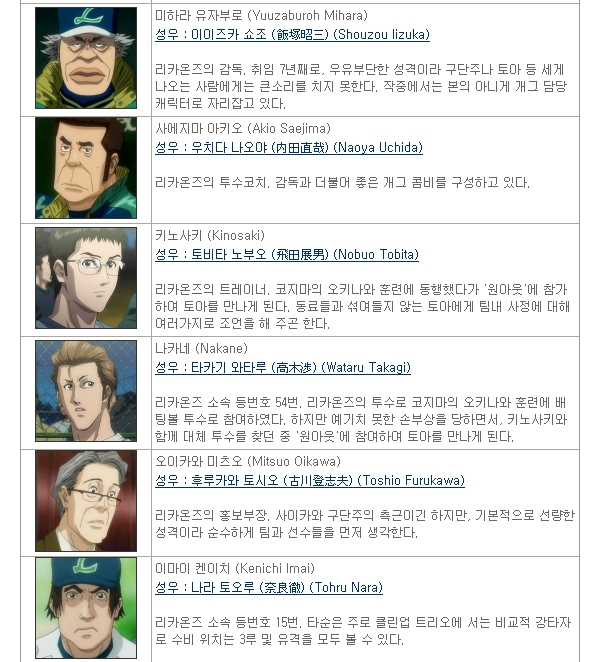Click the Nakane name heading
Viewport: 591px width, 662px height.
pyautogui.click(x=201, y=348)
